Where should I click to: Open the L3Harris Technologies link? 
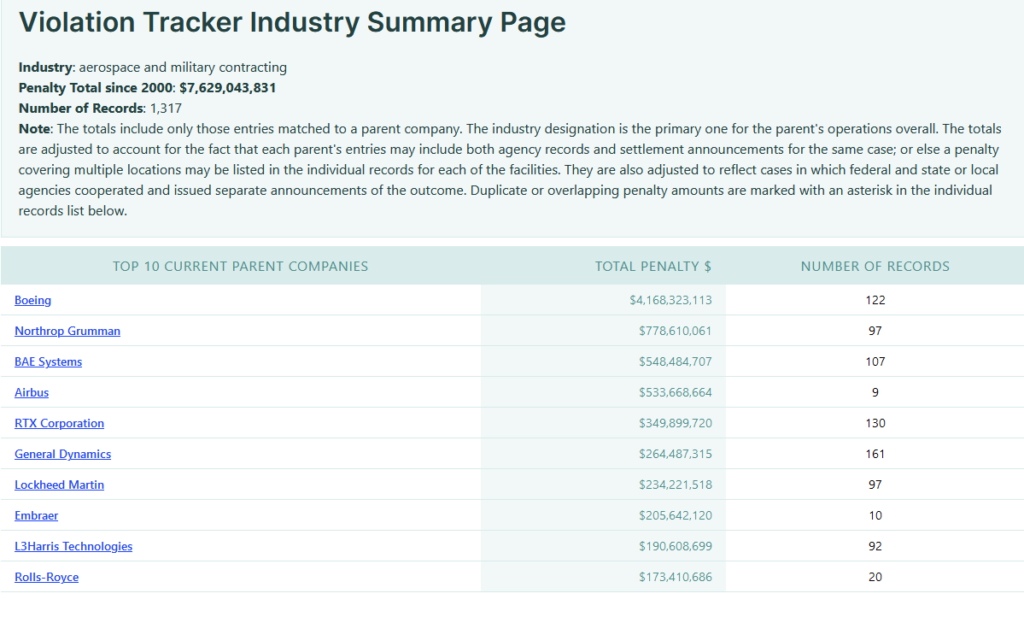point(73,547)
